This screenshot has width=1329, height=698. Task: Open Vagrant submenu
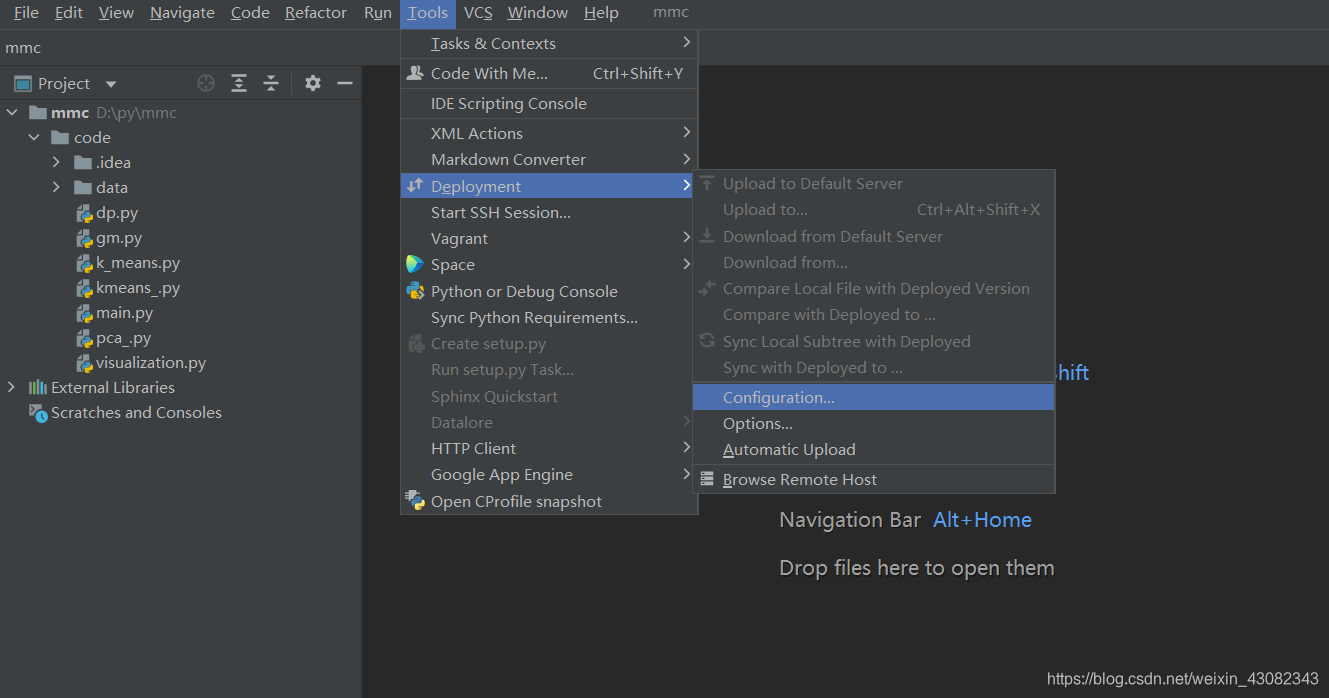click(x=549, y=239)
